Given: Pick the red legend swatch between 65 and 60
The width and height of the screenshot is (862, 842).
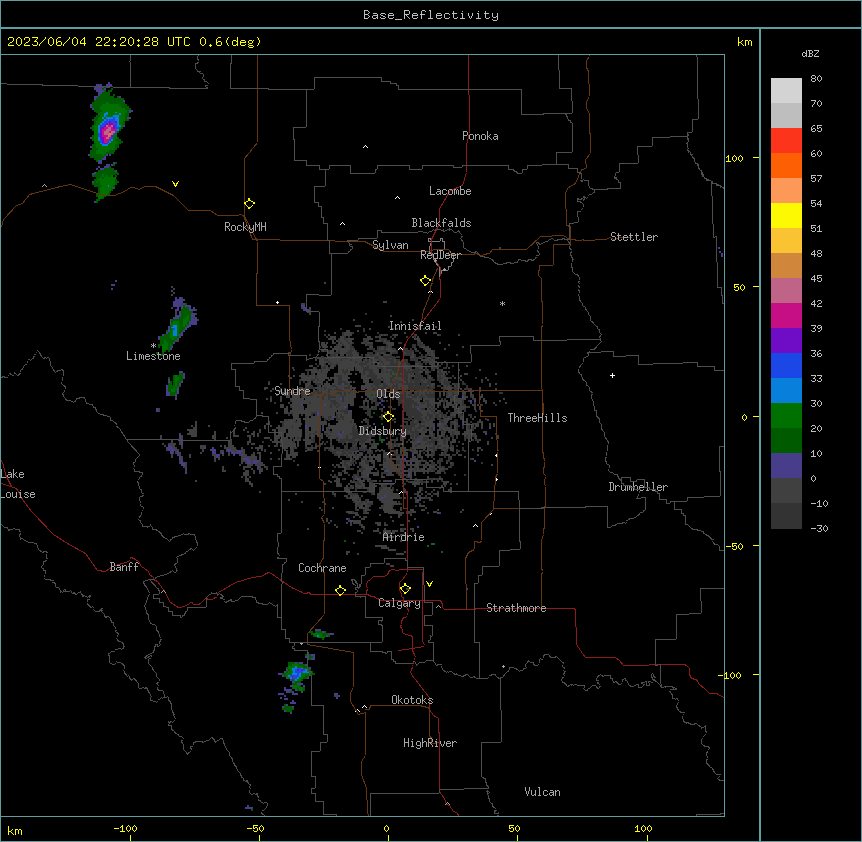Looking at the screenshot, I should [786, 141].
